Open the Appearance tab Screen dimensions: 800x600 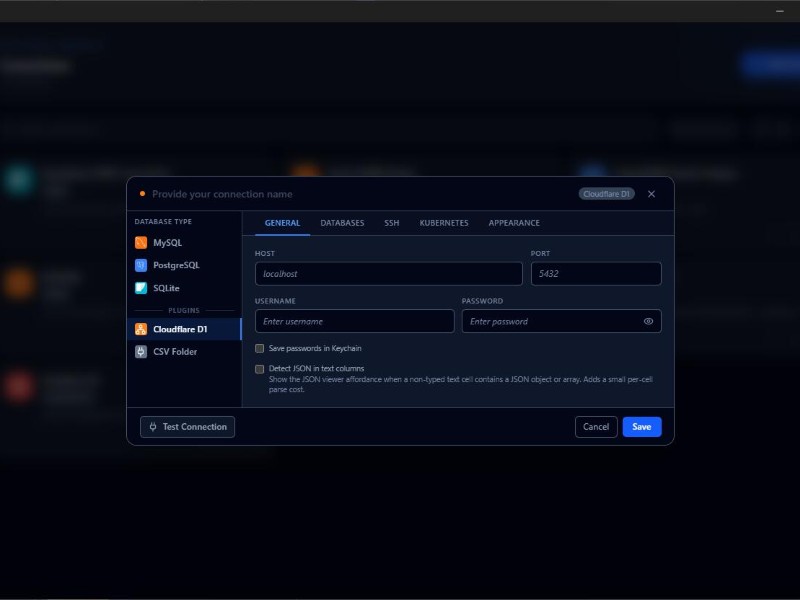click(514, 223)
